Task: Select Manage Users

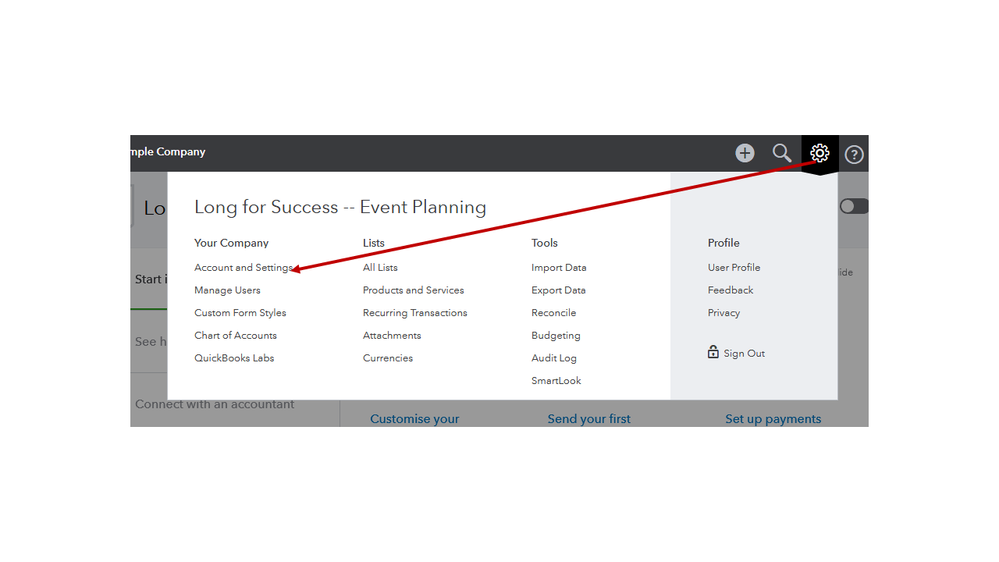Action: point(227,290)
